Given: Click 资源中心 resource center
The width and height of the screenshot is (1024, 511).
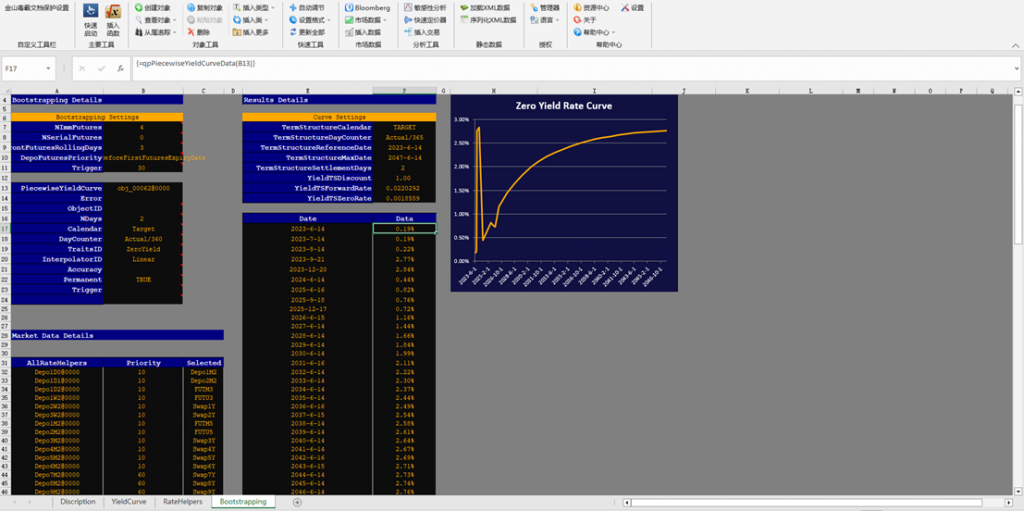Looking at the screenshot, I should [x=591, y=8].
